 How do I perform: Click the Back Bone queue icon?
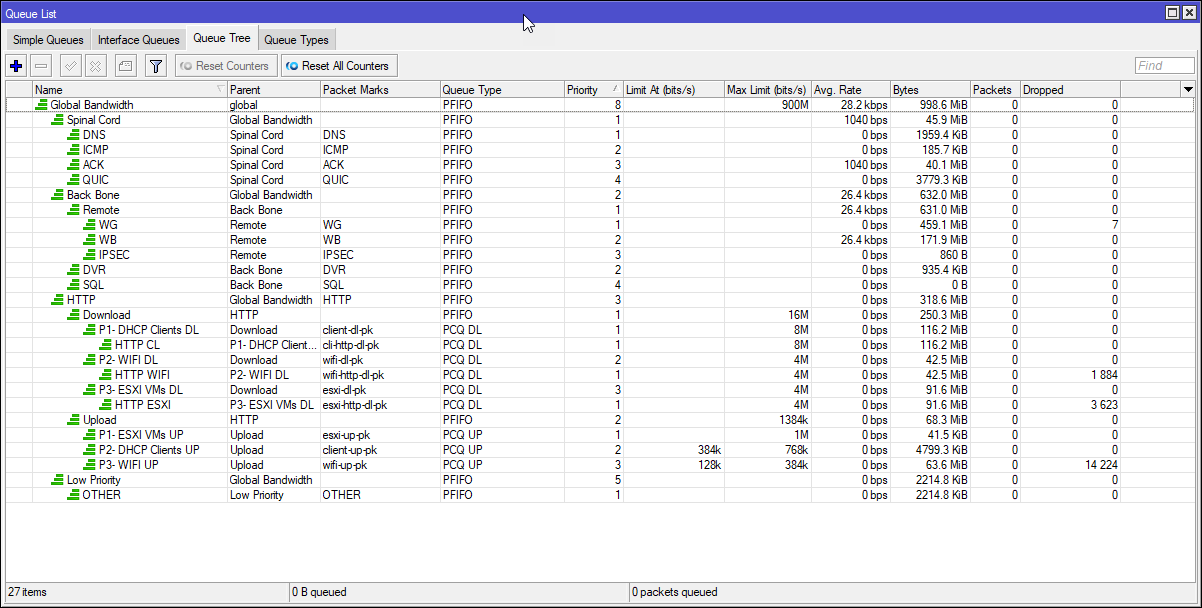[57, 195]
